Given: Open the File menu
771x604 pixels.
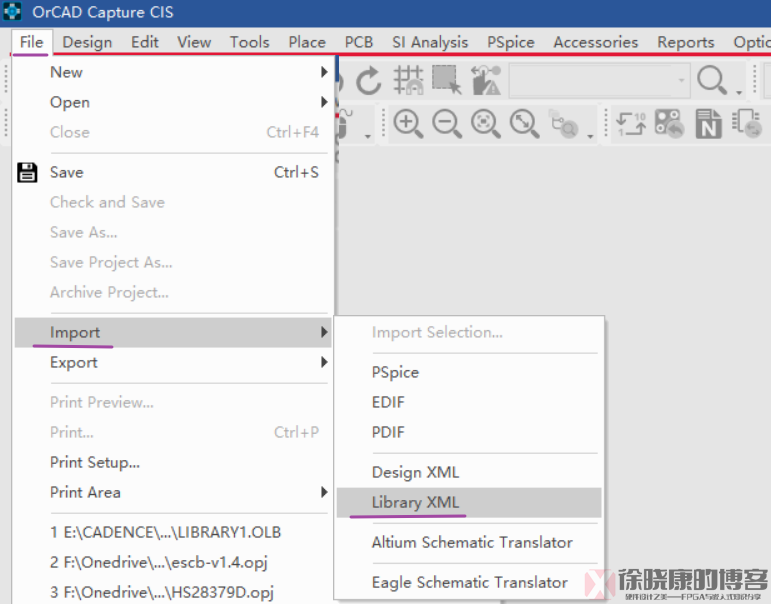Looking at the screenshot, I should (x=31, y=42).
